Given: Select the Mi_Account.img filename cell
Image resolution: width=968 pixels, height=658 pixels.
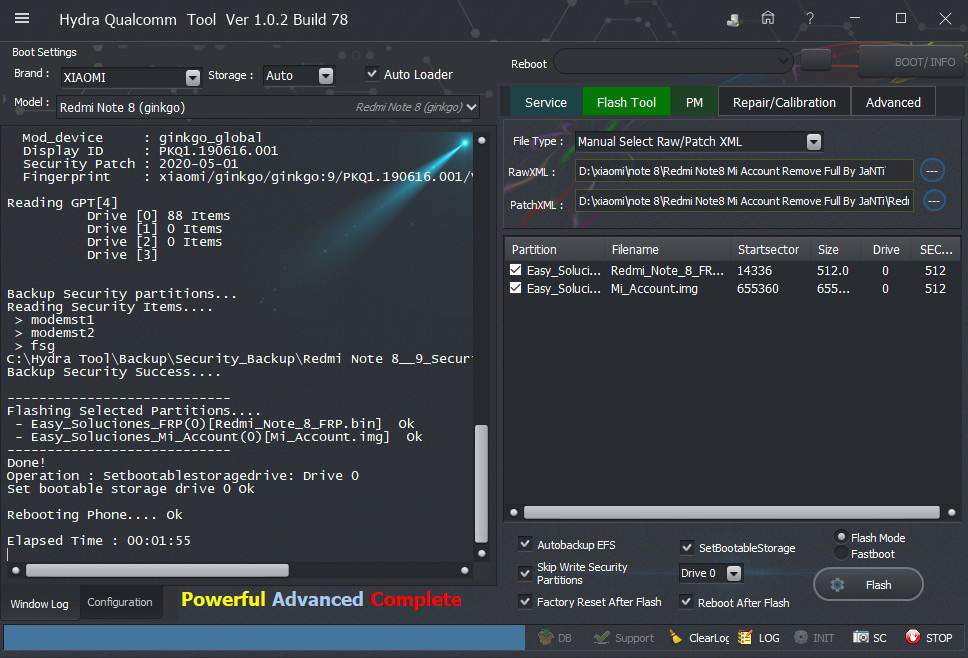Looking at the screenshot, I should (654, 288).
